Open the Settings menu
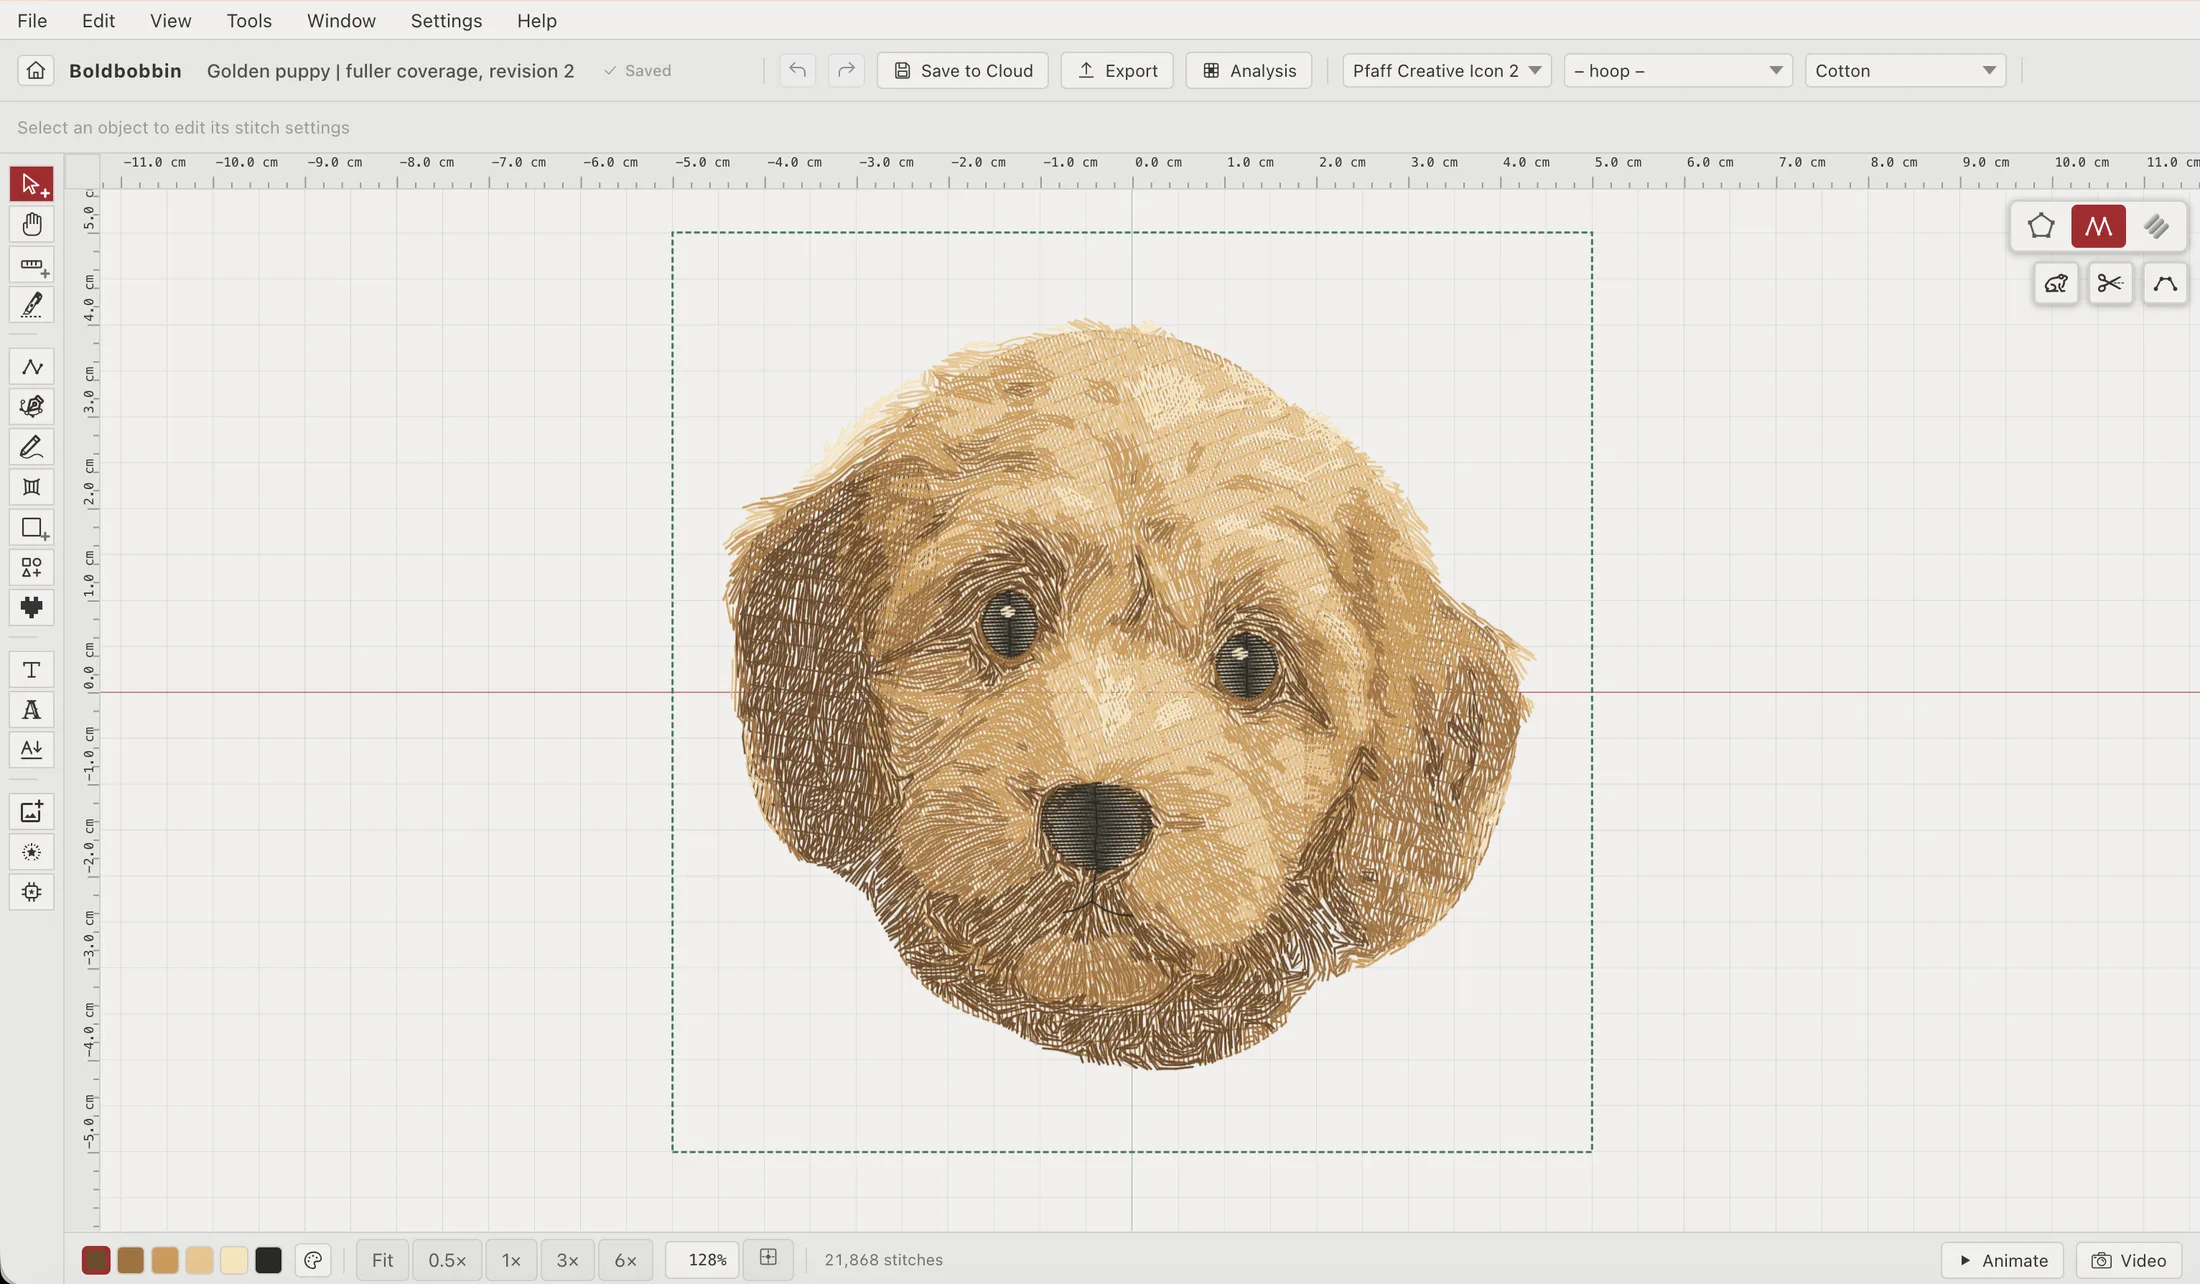 coord(446,21)
